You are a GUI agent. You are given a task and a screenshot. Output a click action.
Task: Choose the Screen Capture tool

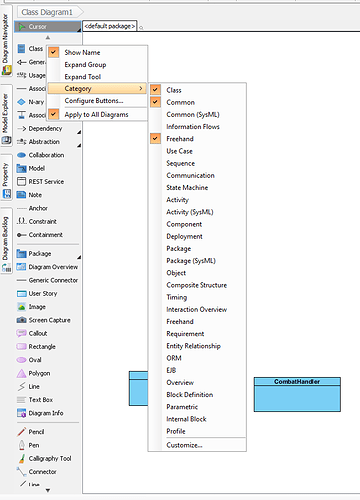pos(43,320)
